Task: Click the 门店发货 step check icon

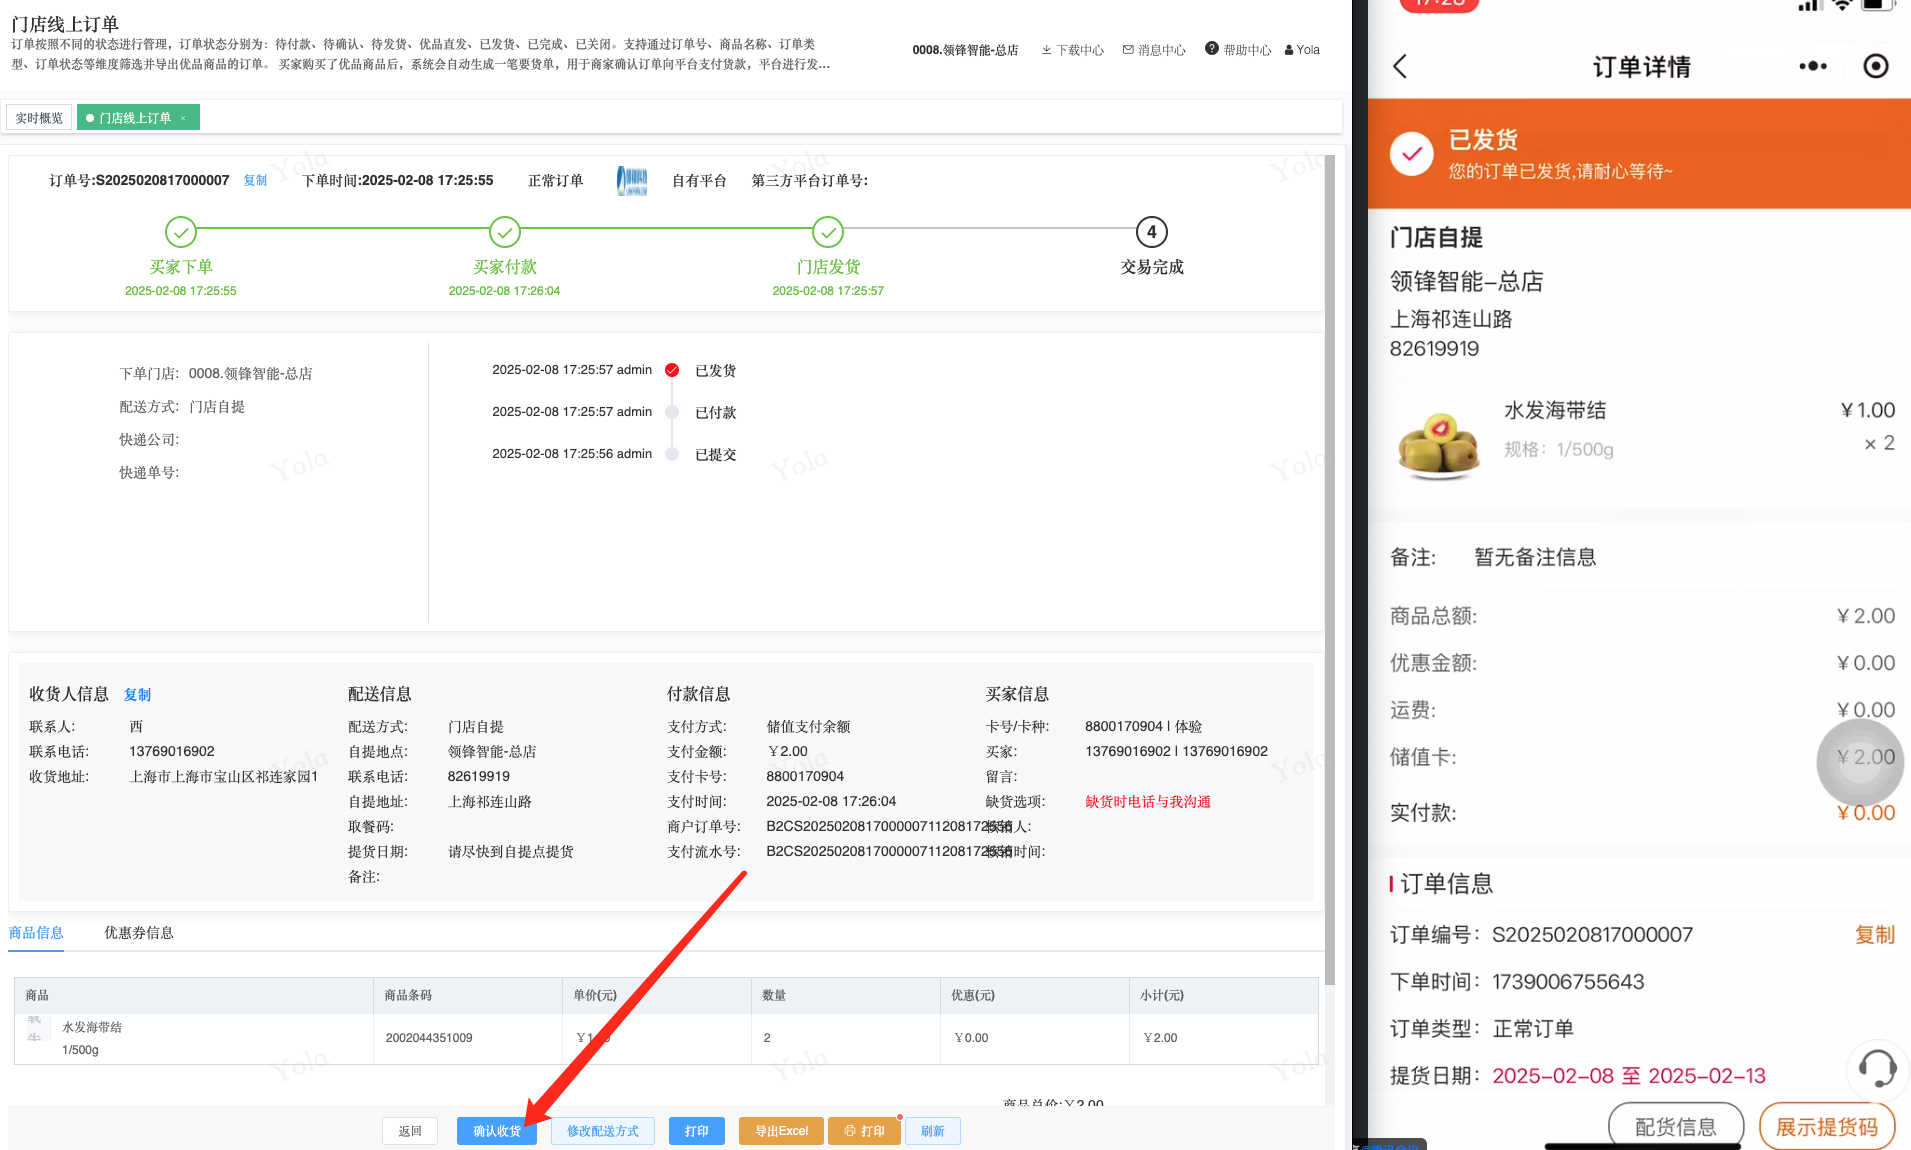Action: click(828, 232)
